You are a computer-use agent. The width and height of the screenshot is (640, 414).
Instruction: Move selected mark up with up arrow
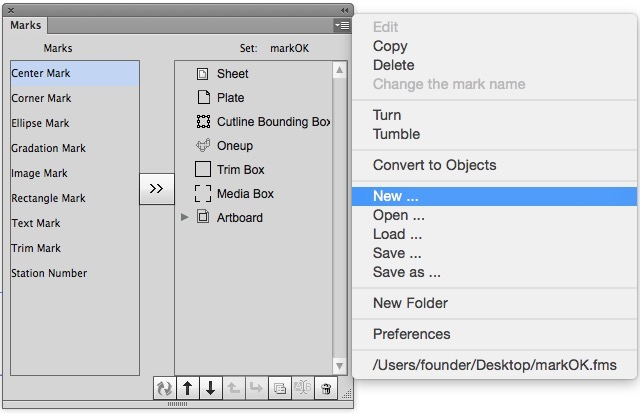[x=188, y=389]
